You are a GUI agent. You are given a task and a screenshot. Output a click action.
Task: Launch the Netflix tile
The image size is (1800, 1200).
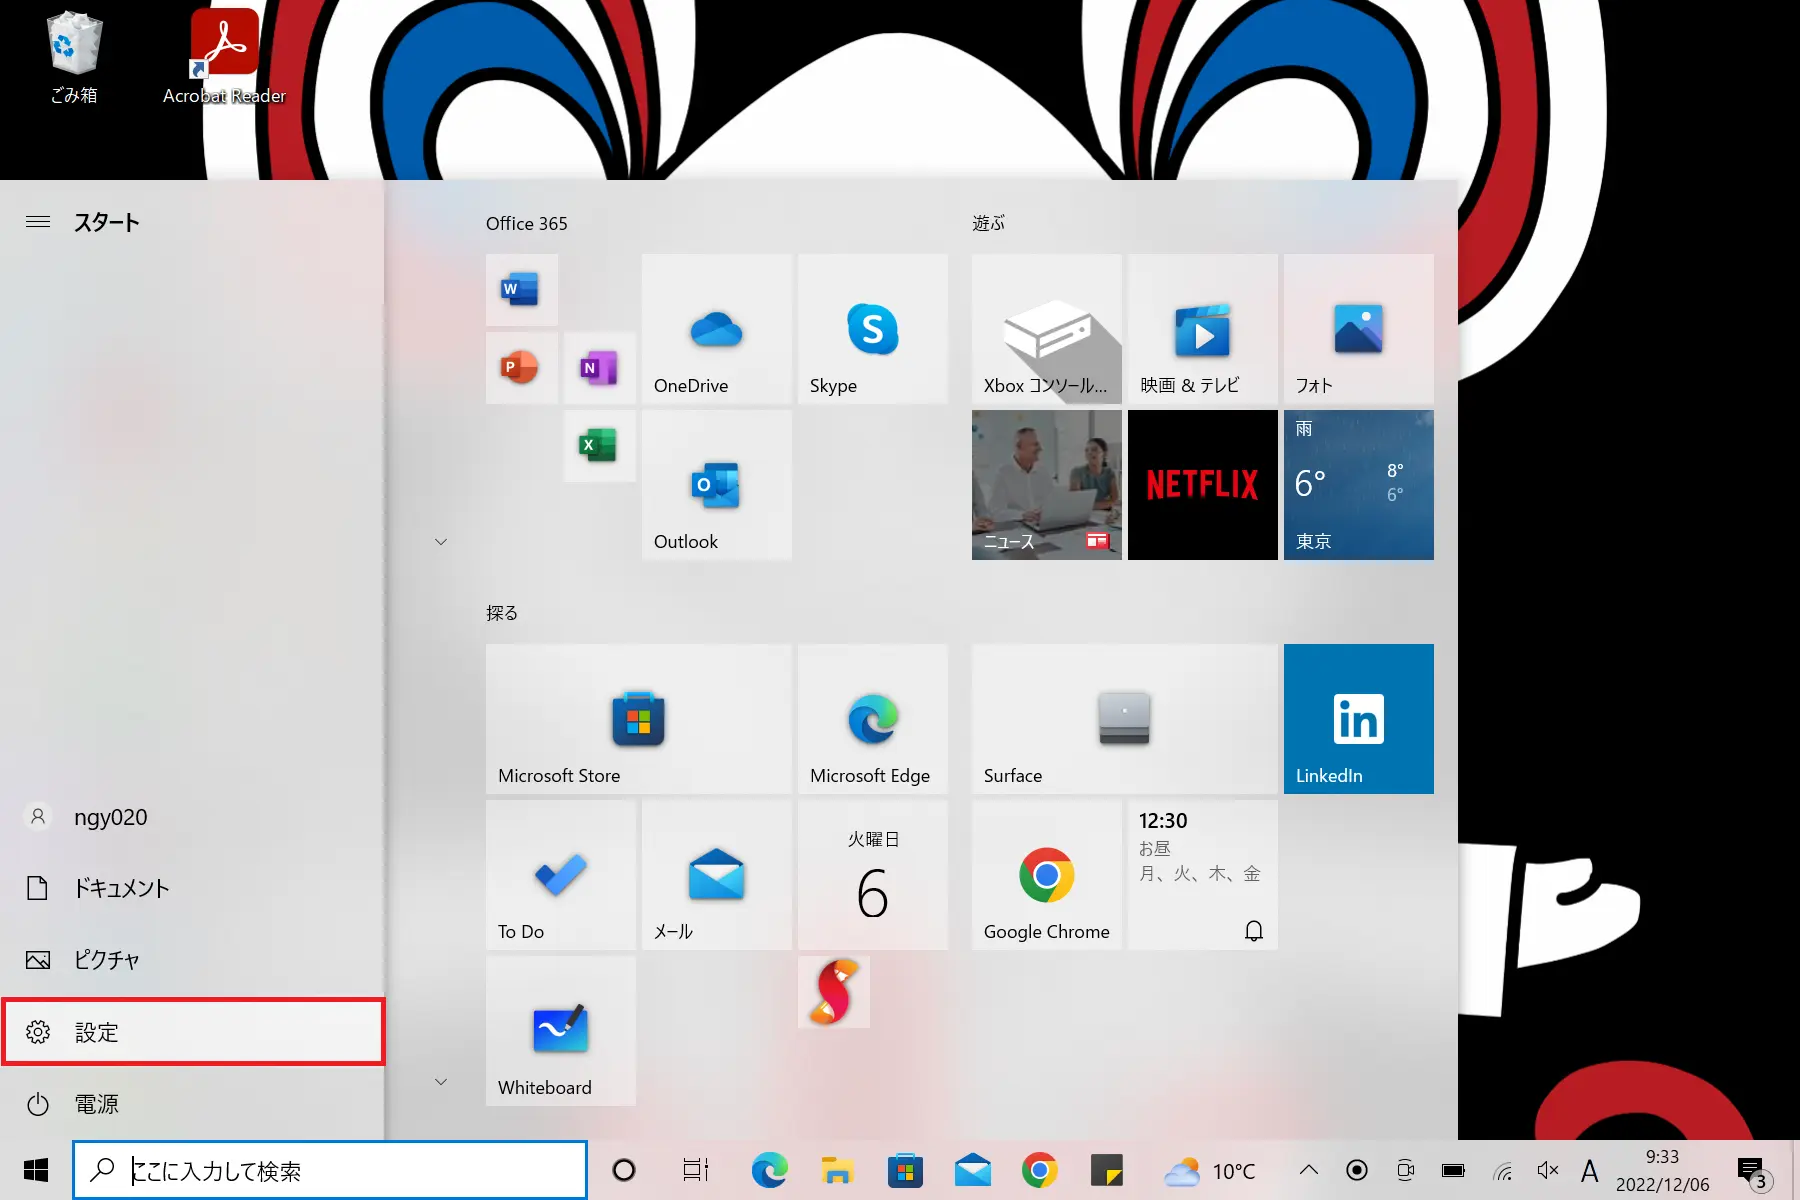tap(1203, 485)
